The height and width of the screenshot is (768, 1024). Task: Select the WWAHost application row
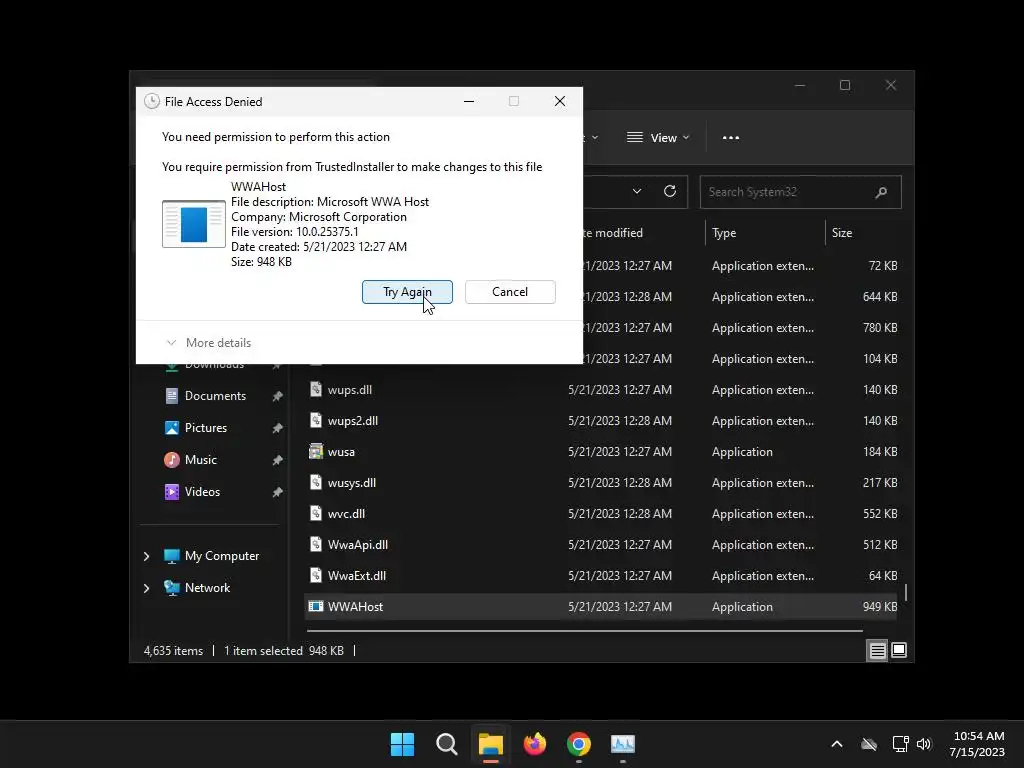point(601,607)
